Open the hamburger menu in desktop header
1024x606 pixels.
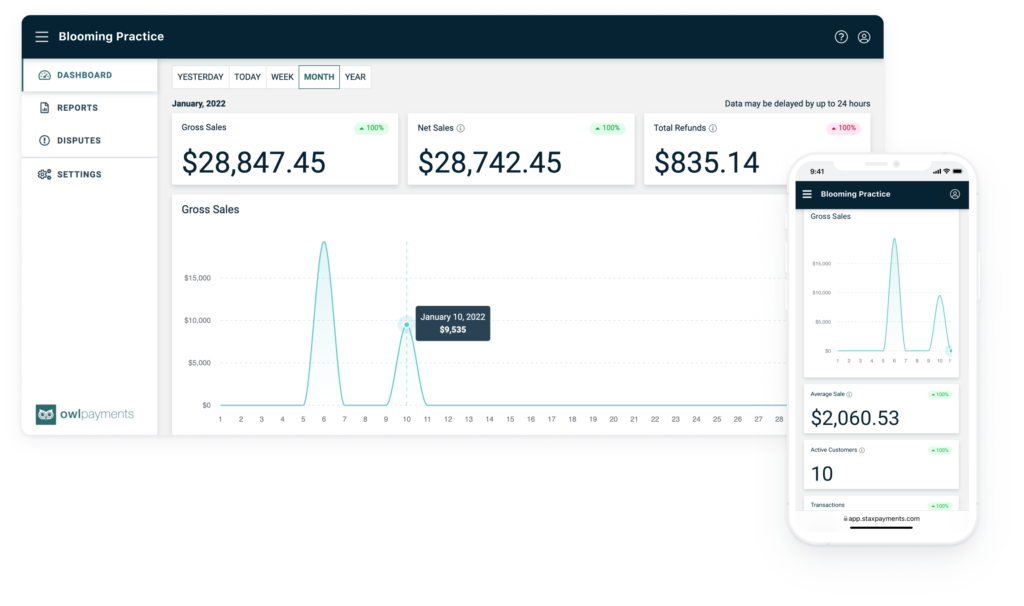pos(42,37)
